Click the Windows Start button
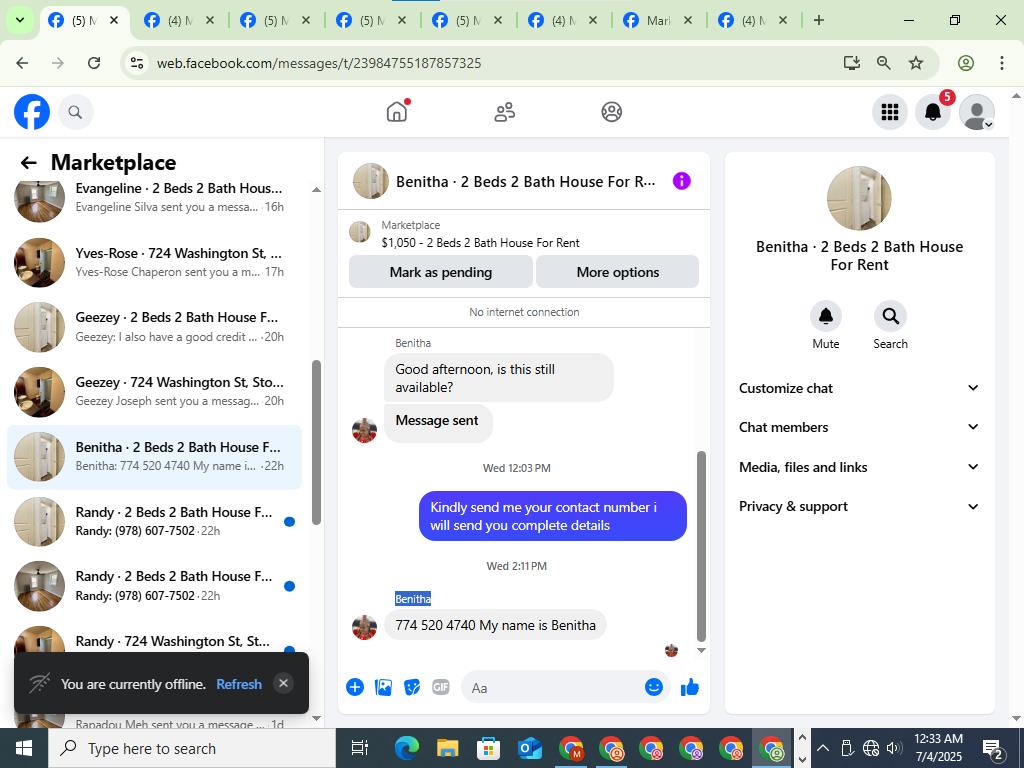This screenshot has width=1024, height=768. tap(24, 748)
